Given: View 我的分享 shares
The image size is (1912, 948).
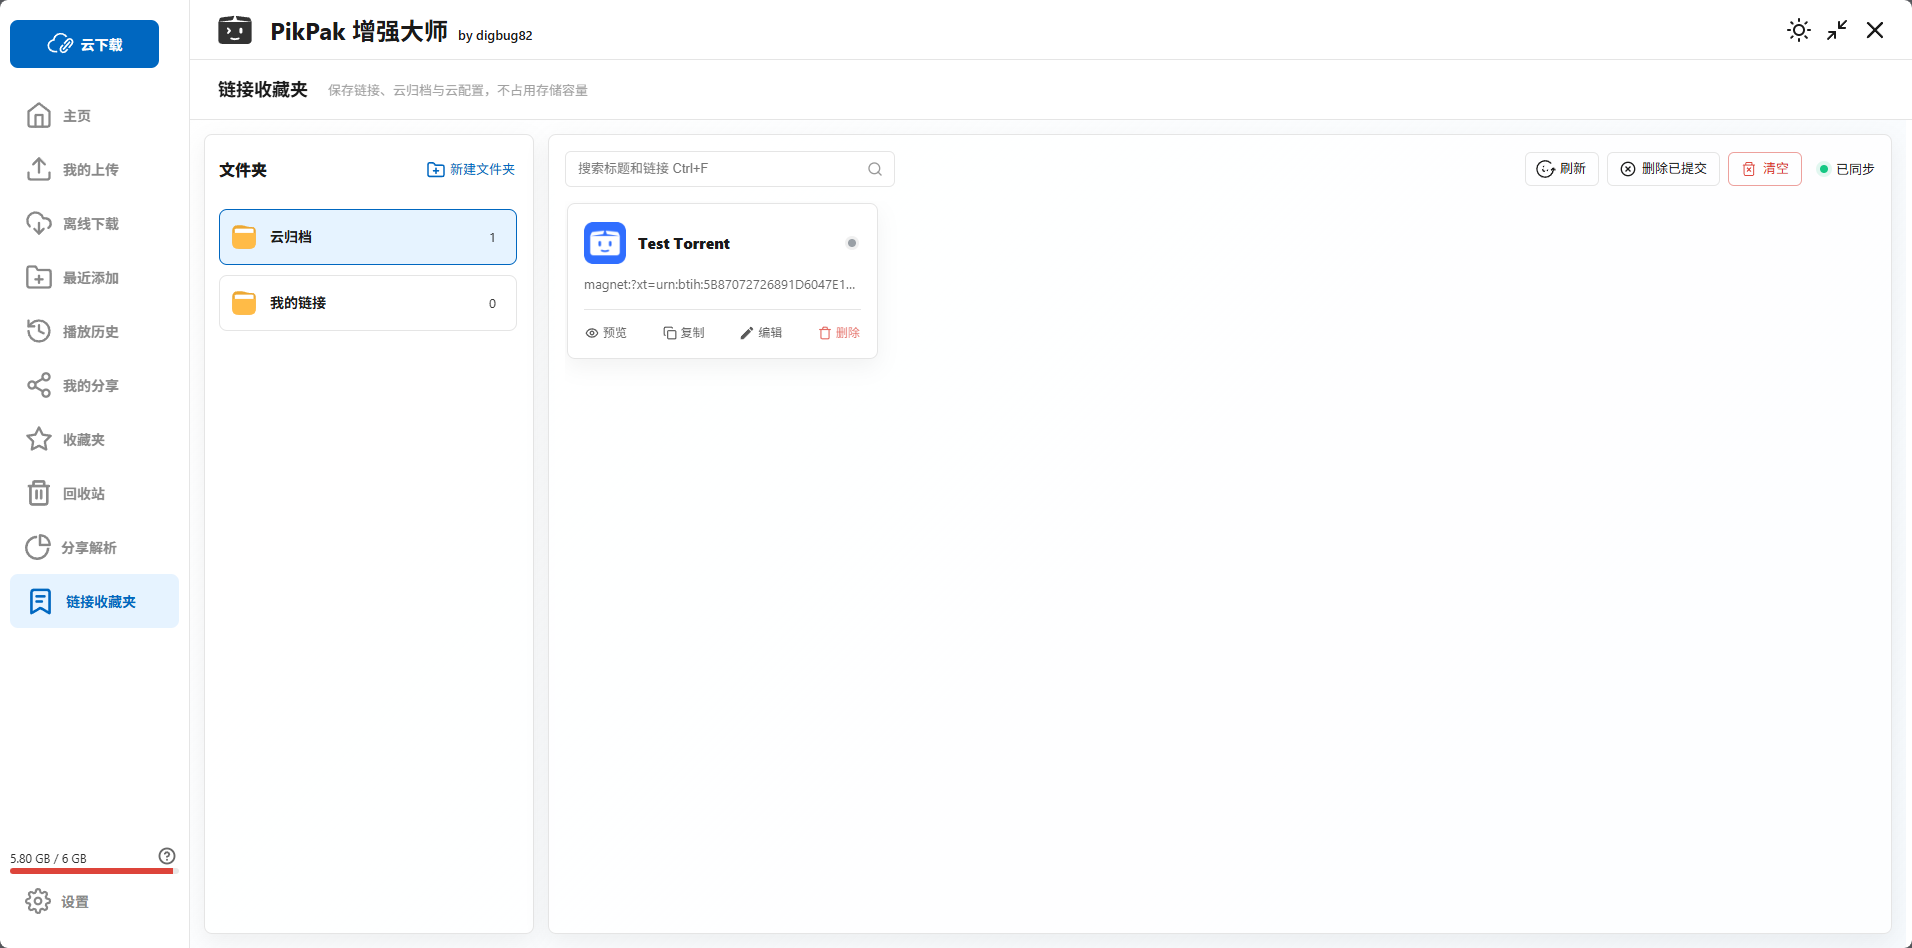Looking at the screenshot, I should 94,386.
